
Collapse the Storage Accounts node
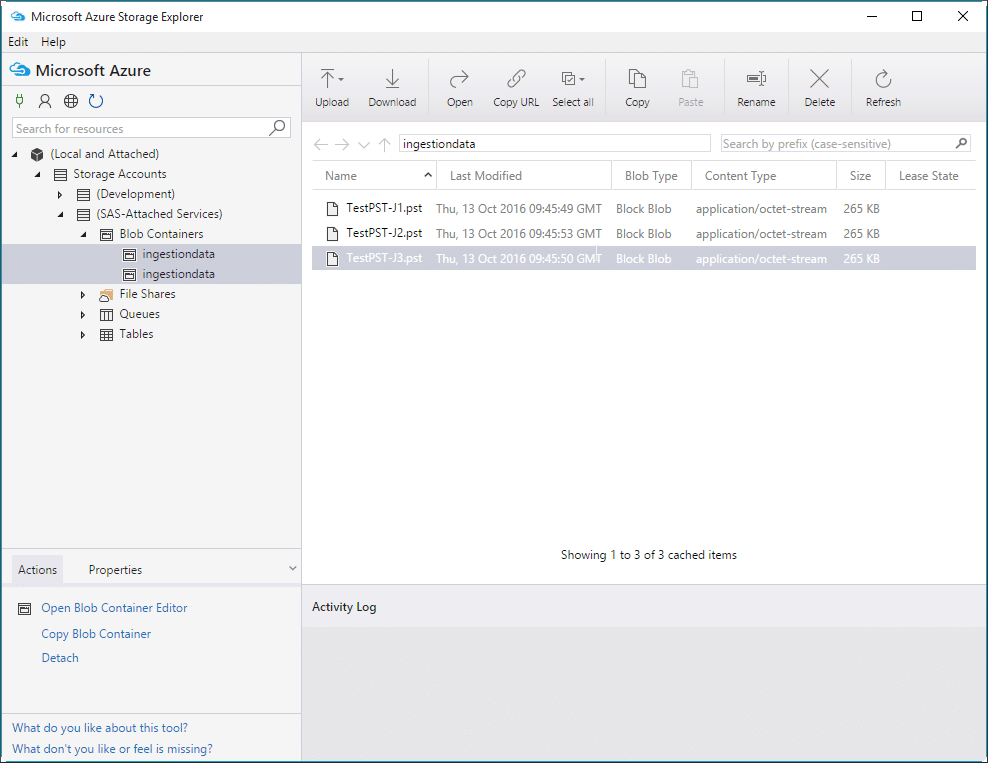tap(38, 174)
